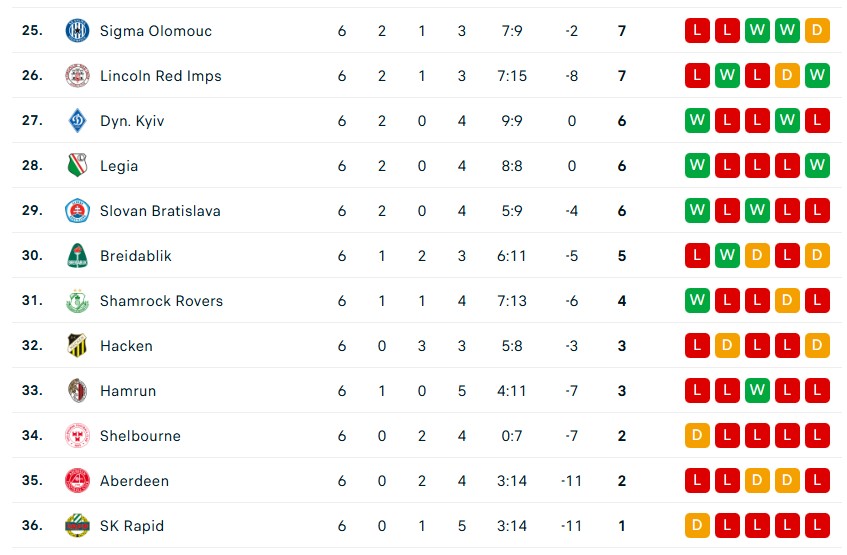Click the Shelbourne club logo
847x555 pixels.
pos(77,436)
